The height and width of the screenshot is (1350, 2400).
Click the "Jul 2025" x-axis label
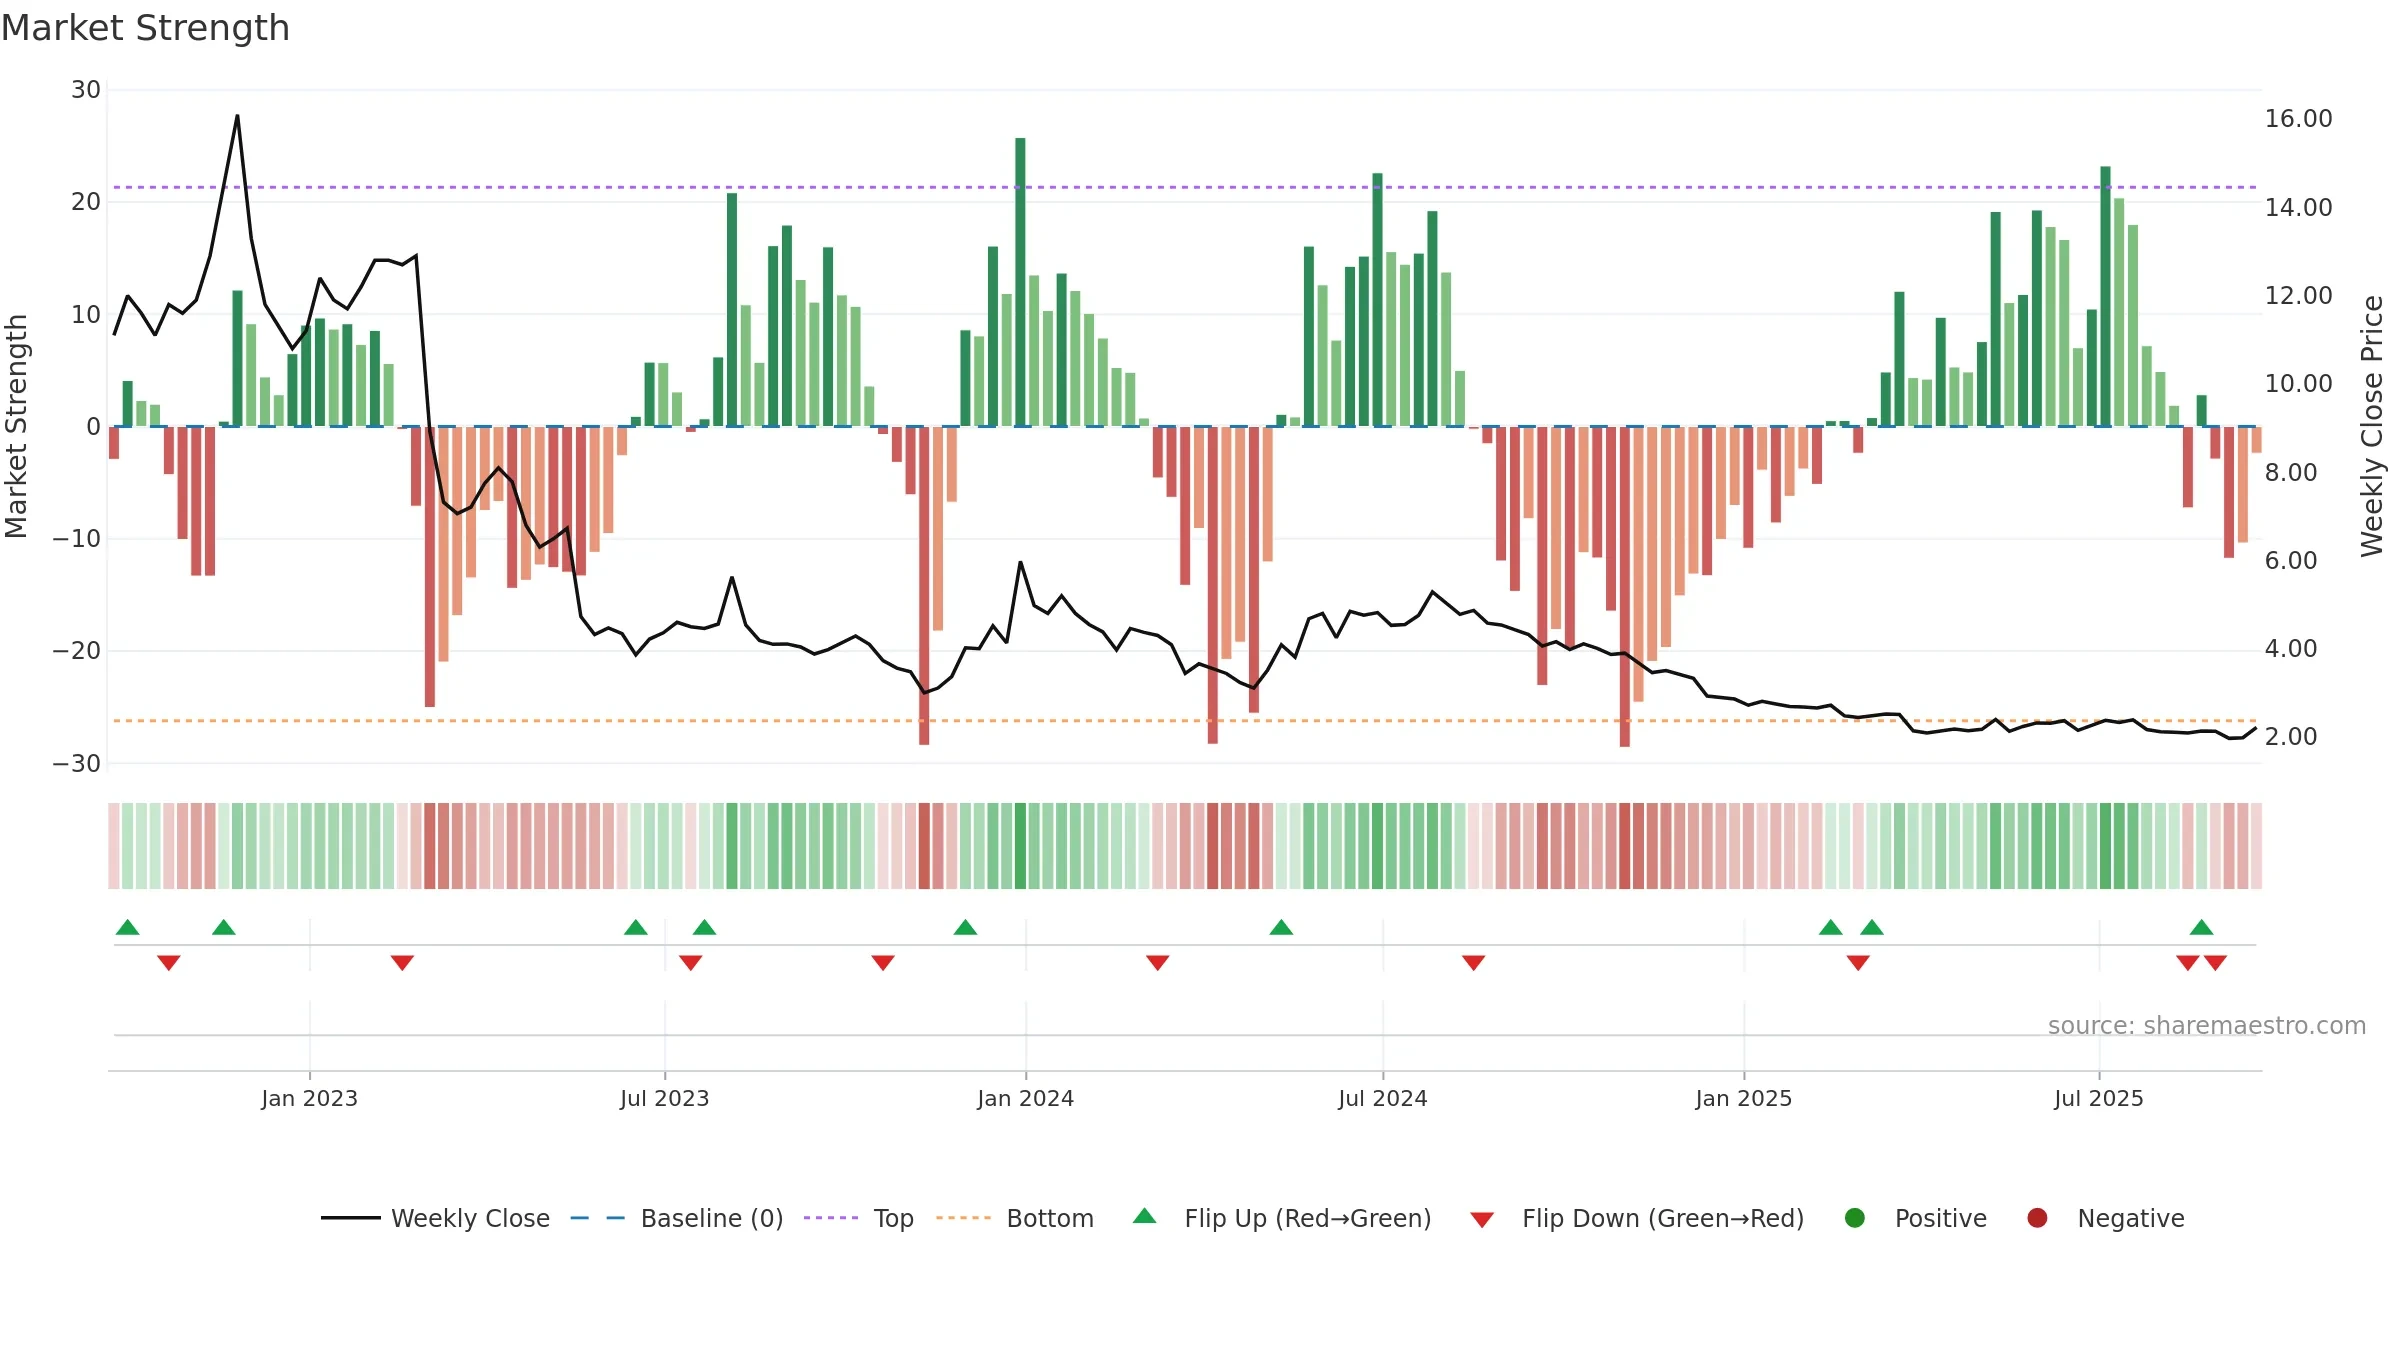point(2099,1098)
